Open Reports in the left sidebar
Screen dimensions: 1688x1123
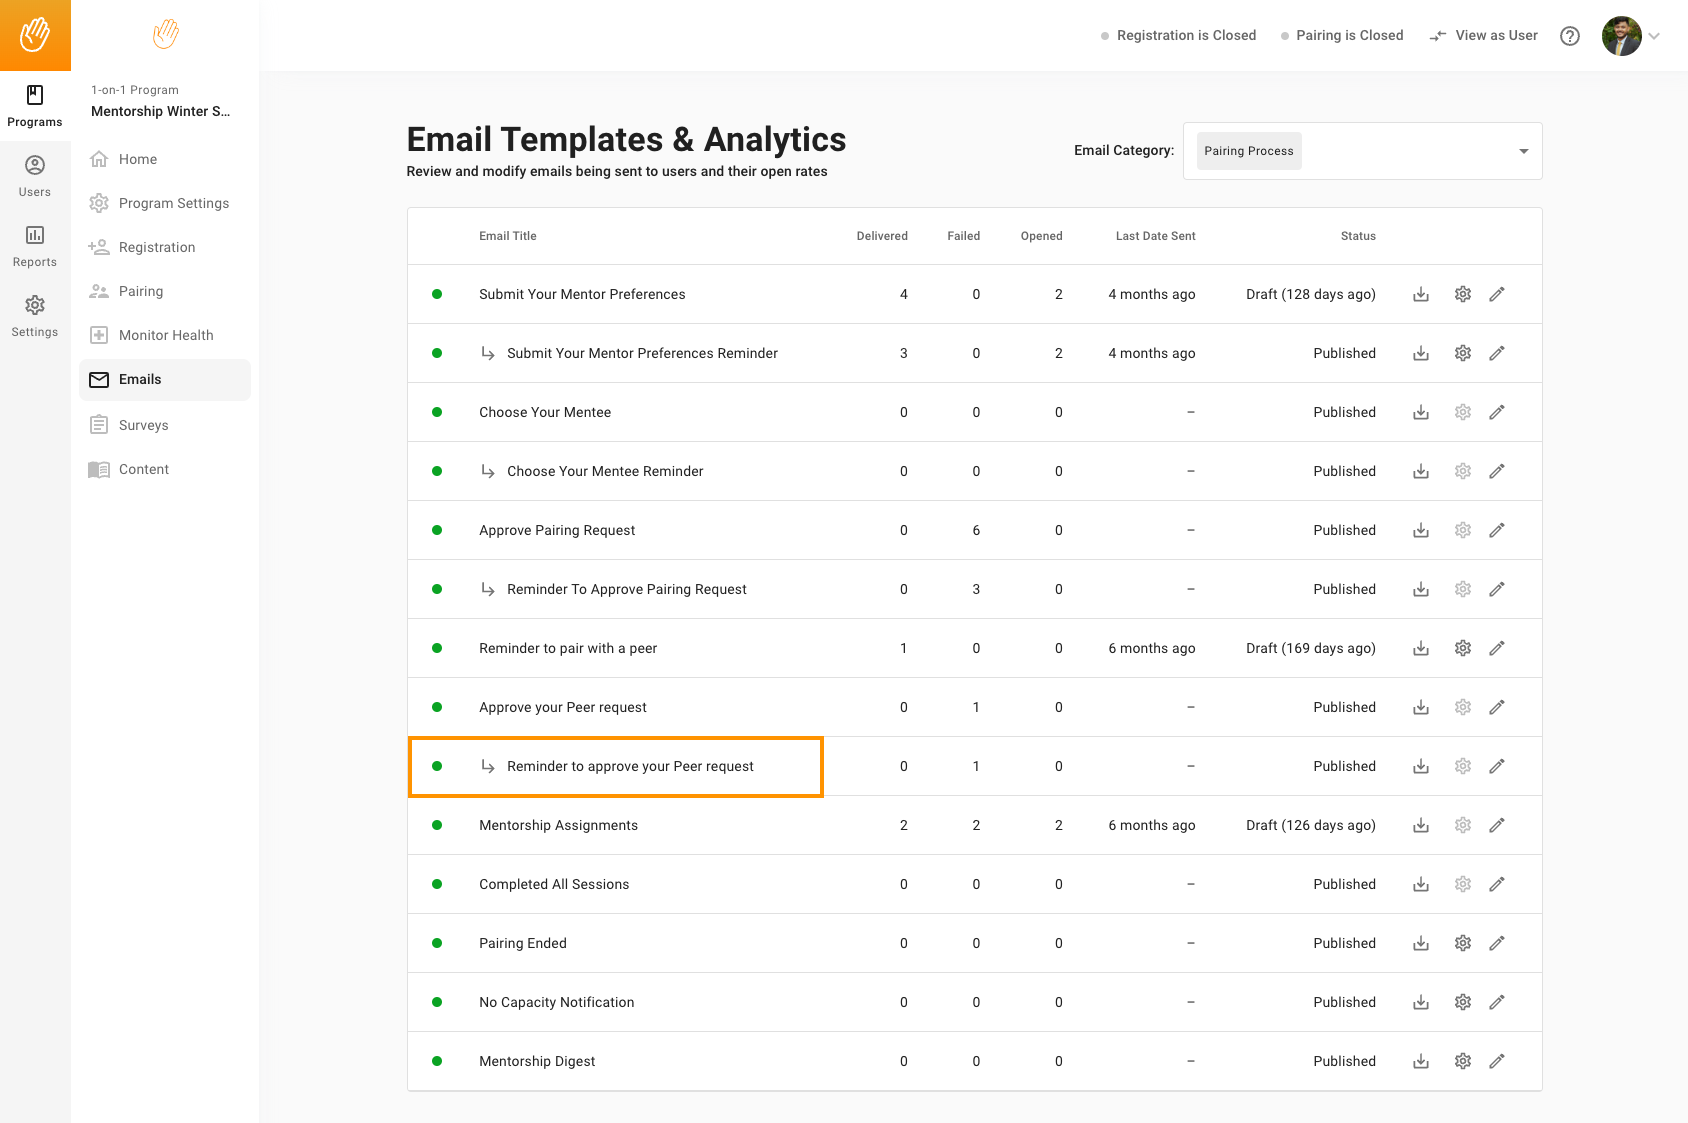pos(35,246)
